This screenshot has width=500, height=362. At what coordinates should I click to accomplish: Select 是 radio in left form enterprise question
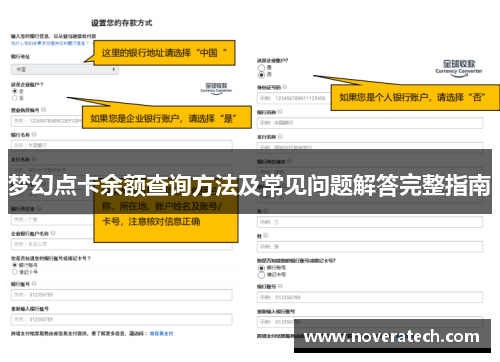click(14, 91)
